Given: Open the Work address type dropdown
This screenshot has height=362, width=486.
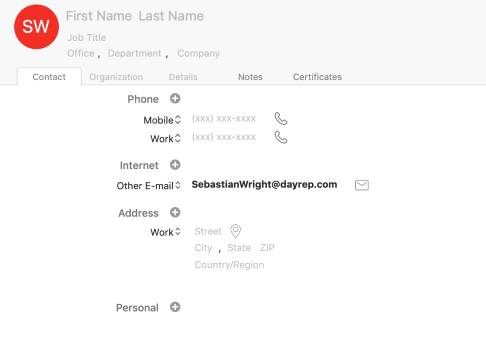Looking at the screenshot, I should click(x=165, y=232).
